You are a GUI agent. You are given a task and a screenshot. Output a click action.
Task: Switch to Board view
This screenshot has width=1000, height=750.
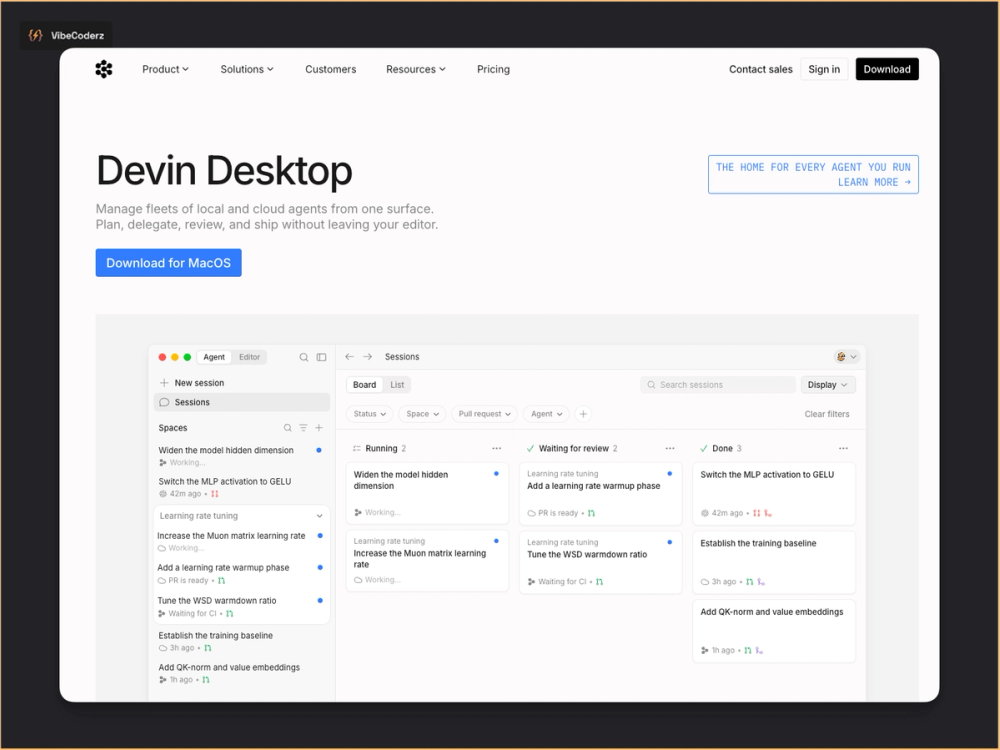tap(364, 385)
